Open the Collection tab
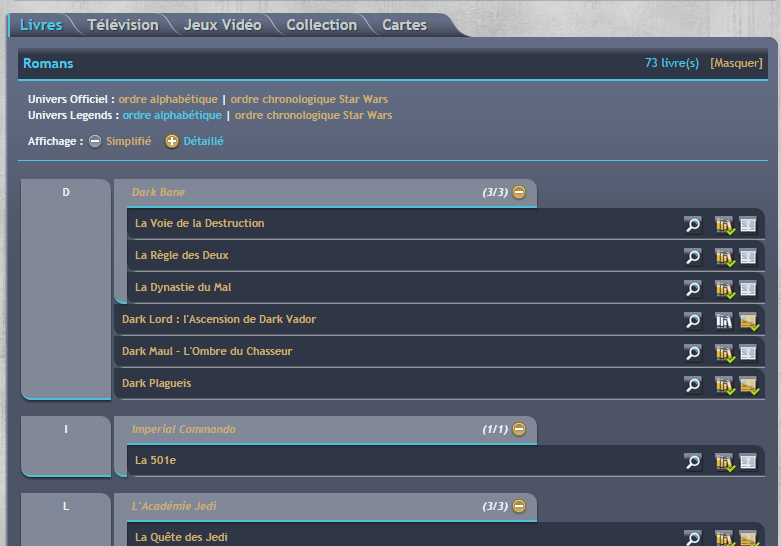This screenshot has width=781, height=546. pyautogui.click(x=322, y=25)
